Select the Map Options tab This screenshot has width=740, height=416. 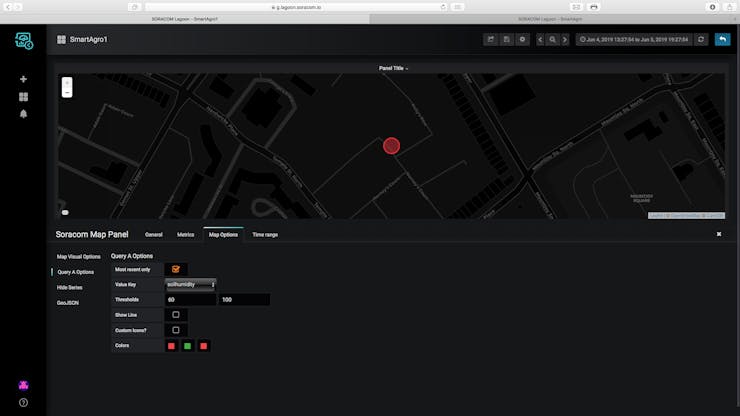(223, 235)
